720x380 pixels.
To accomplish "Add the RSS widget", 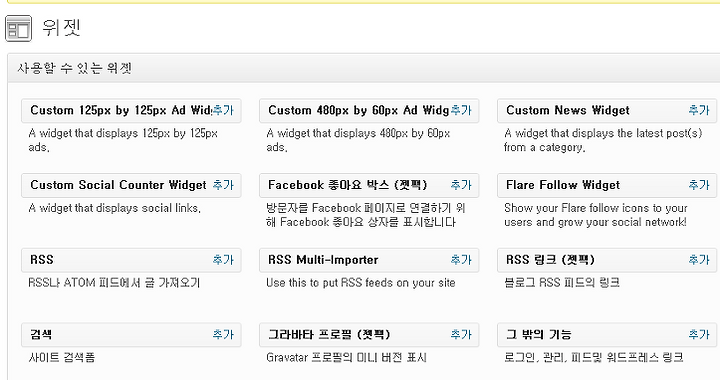I will (223, 260).
